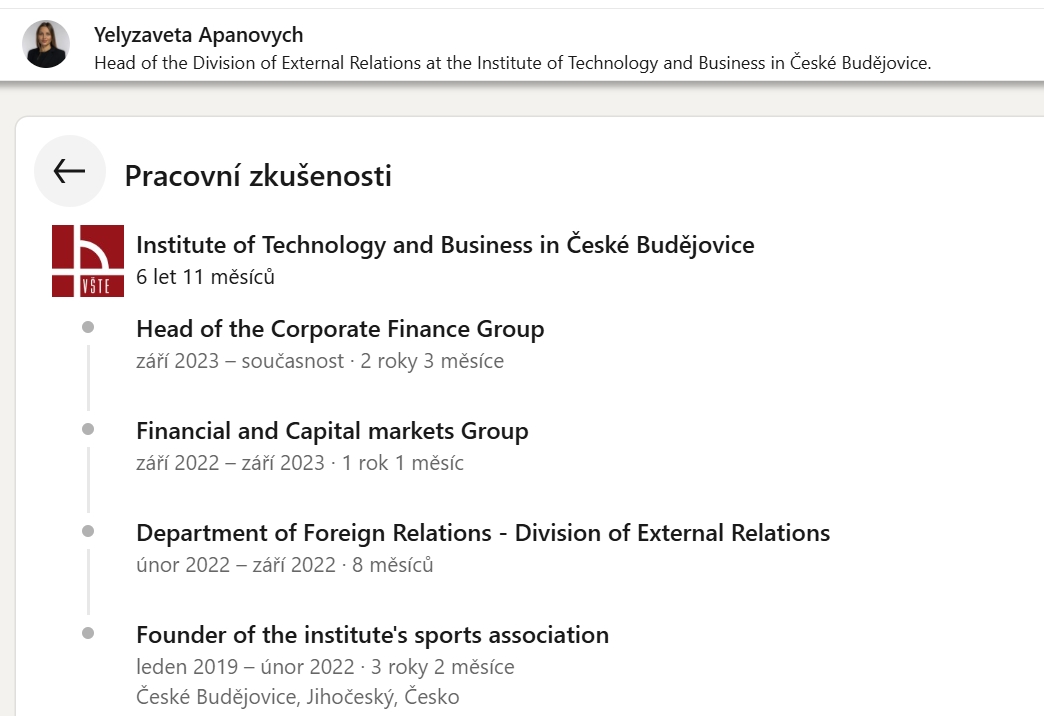Click the "6 let 11 měsíců" duration text
1044x716 pixels.
coord(205,277)
